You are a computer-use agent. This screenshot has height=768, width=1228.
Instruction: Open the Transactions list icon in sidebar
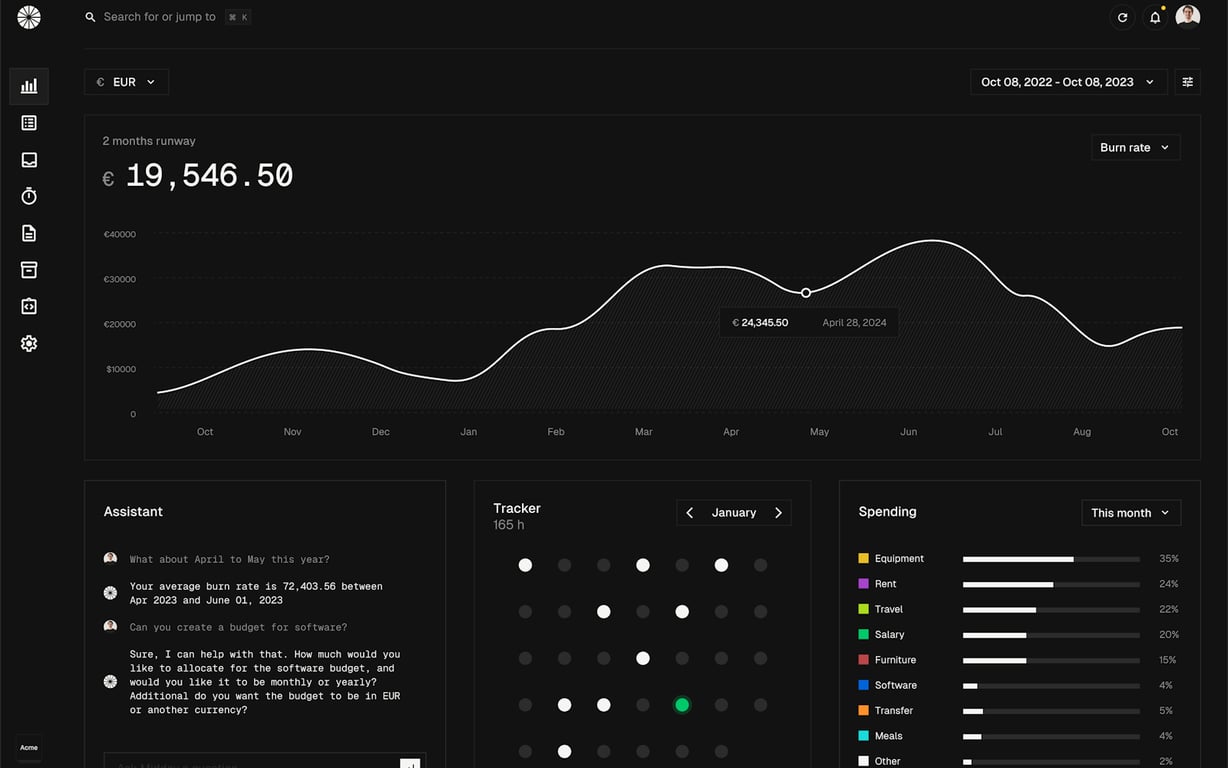click(x=29, y=123)
